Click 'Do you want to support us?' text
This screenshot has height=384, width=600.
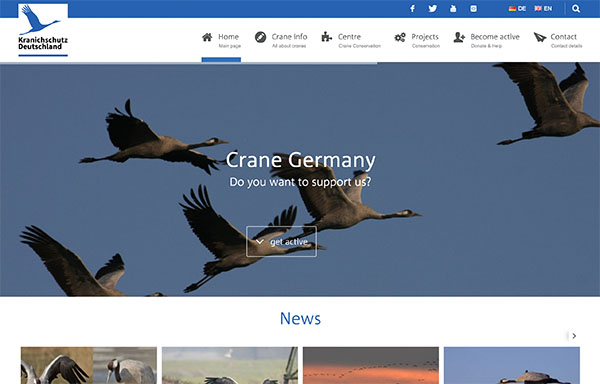[300, 182]
